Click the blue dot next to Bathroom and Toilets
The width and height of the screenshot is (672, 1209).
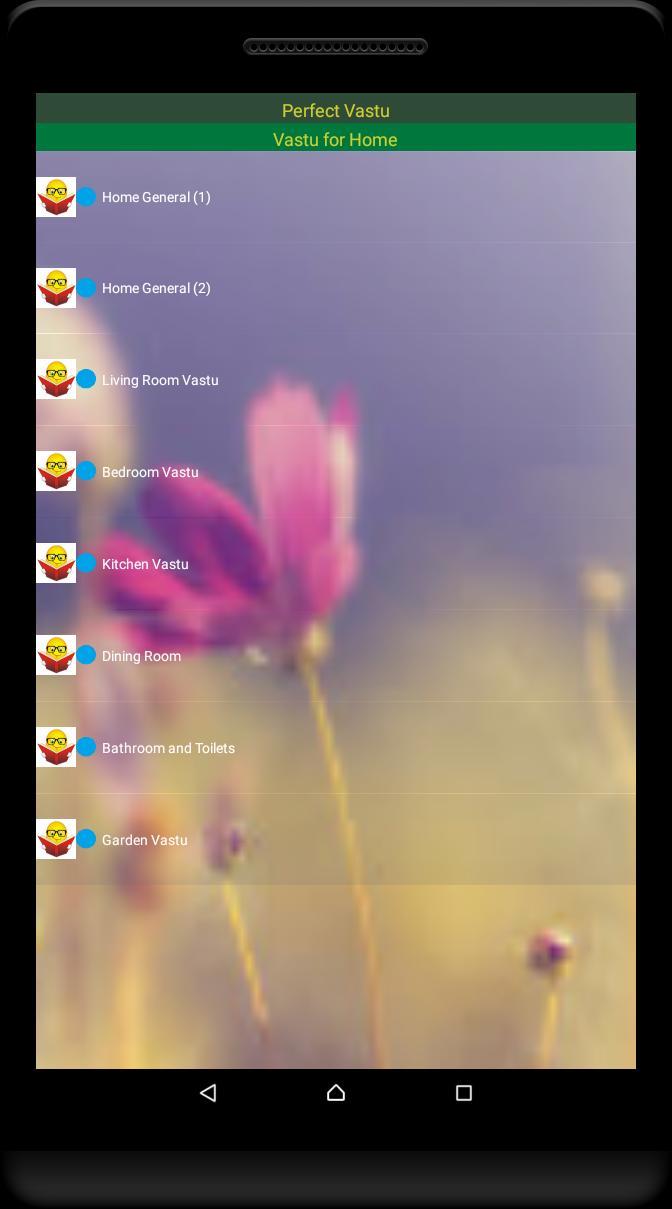87,747
